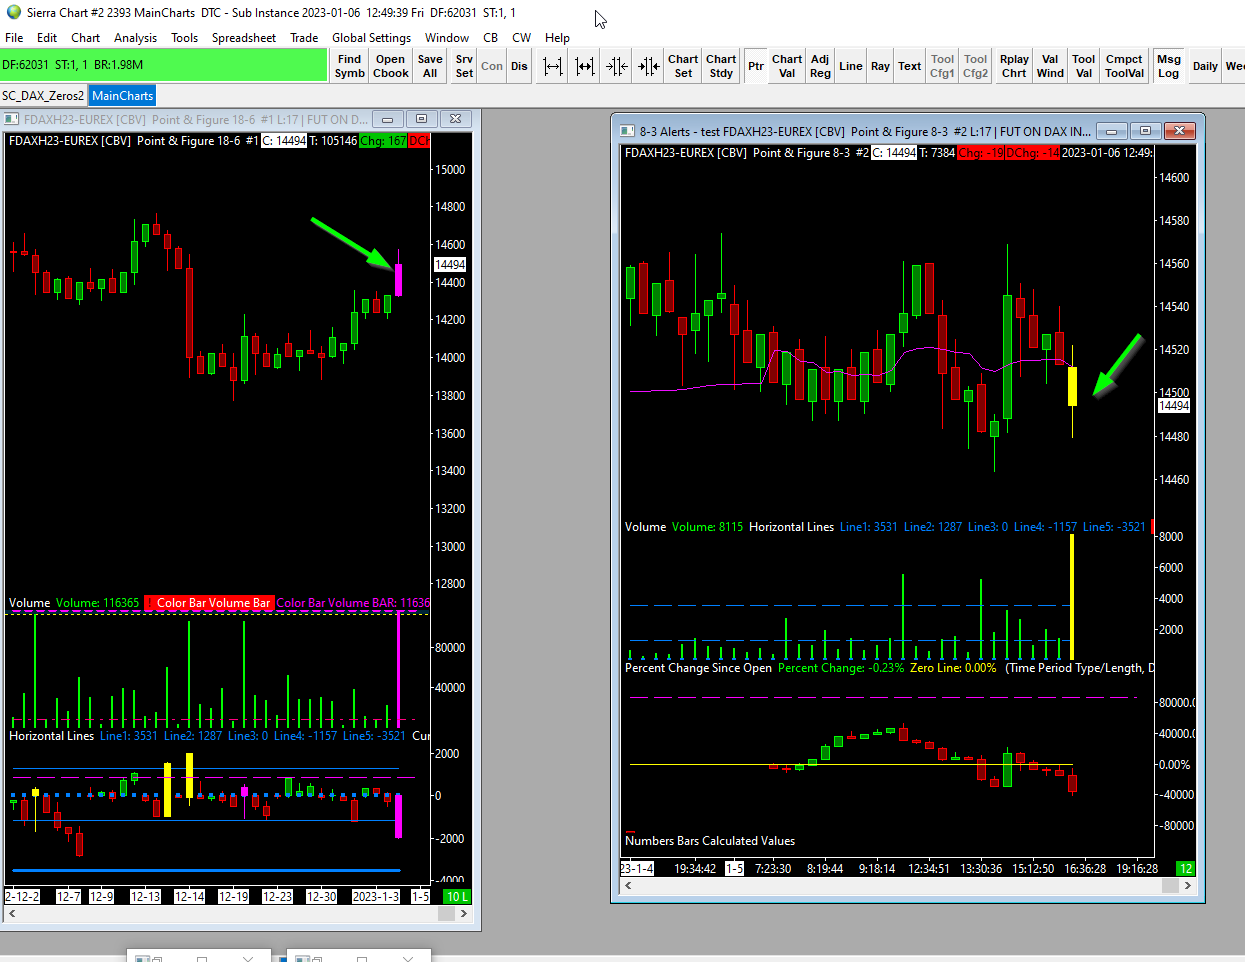The image size is (1245, 962).
Task: Open Chart Set settings
Action: coord(683,66)
